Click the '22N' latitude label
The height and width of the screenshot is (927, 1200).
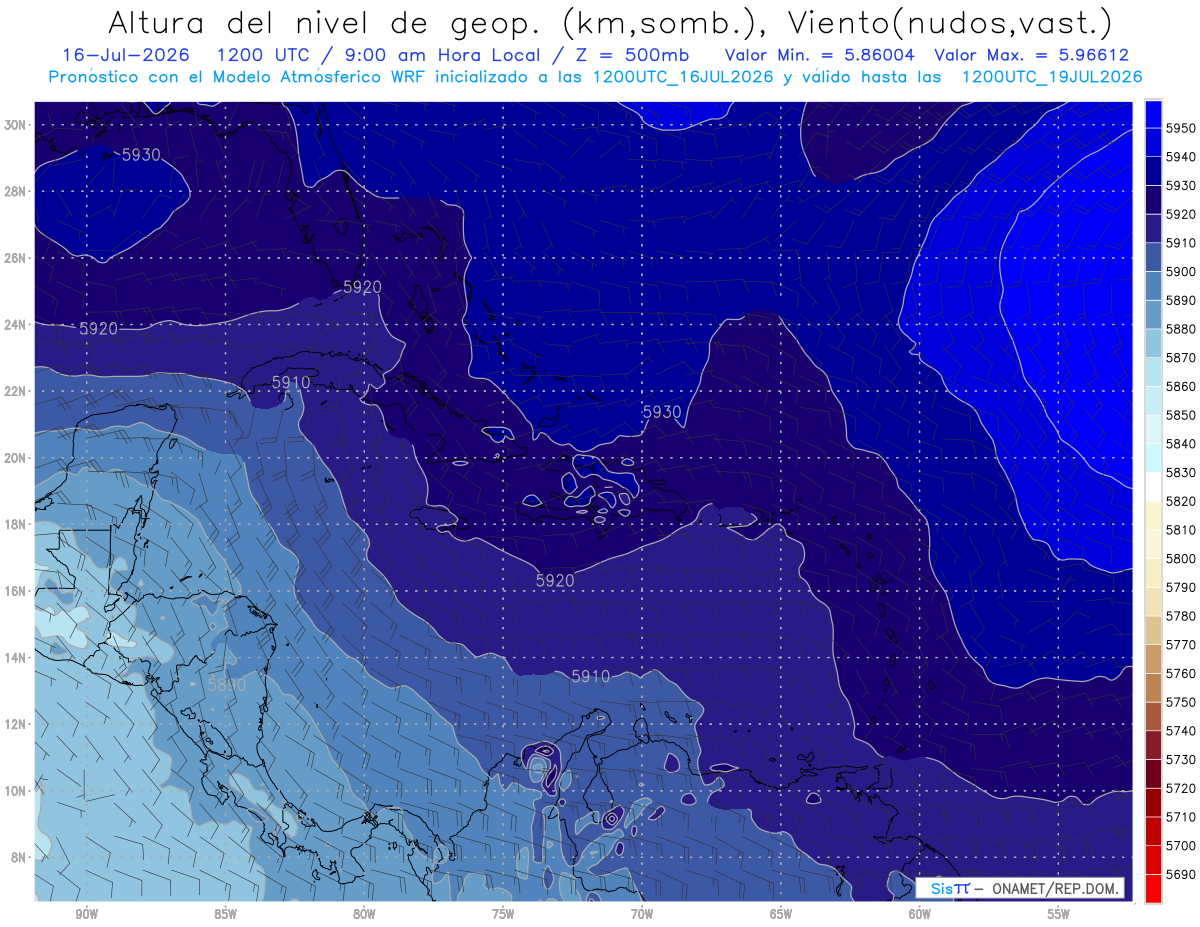[15, 391]
